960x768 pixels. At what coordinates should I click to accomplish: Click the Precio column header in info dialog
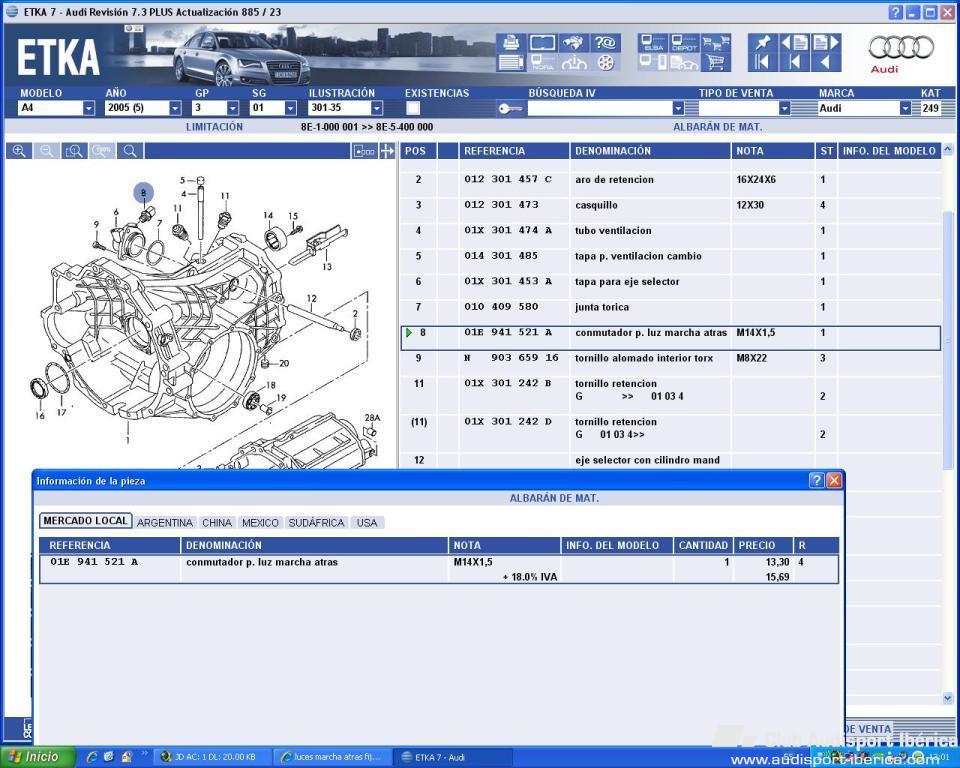click(763, 545)
